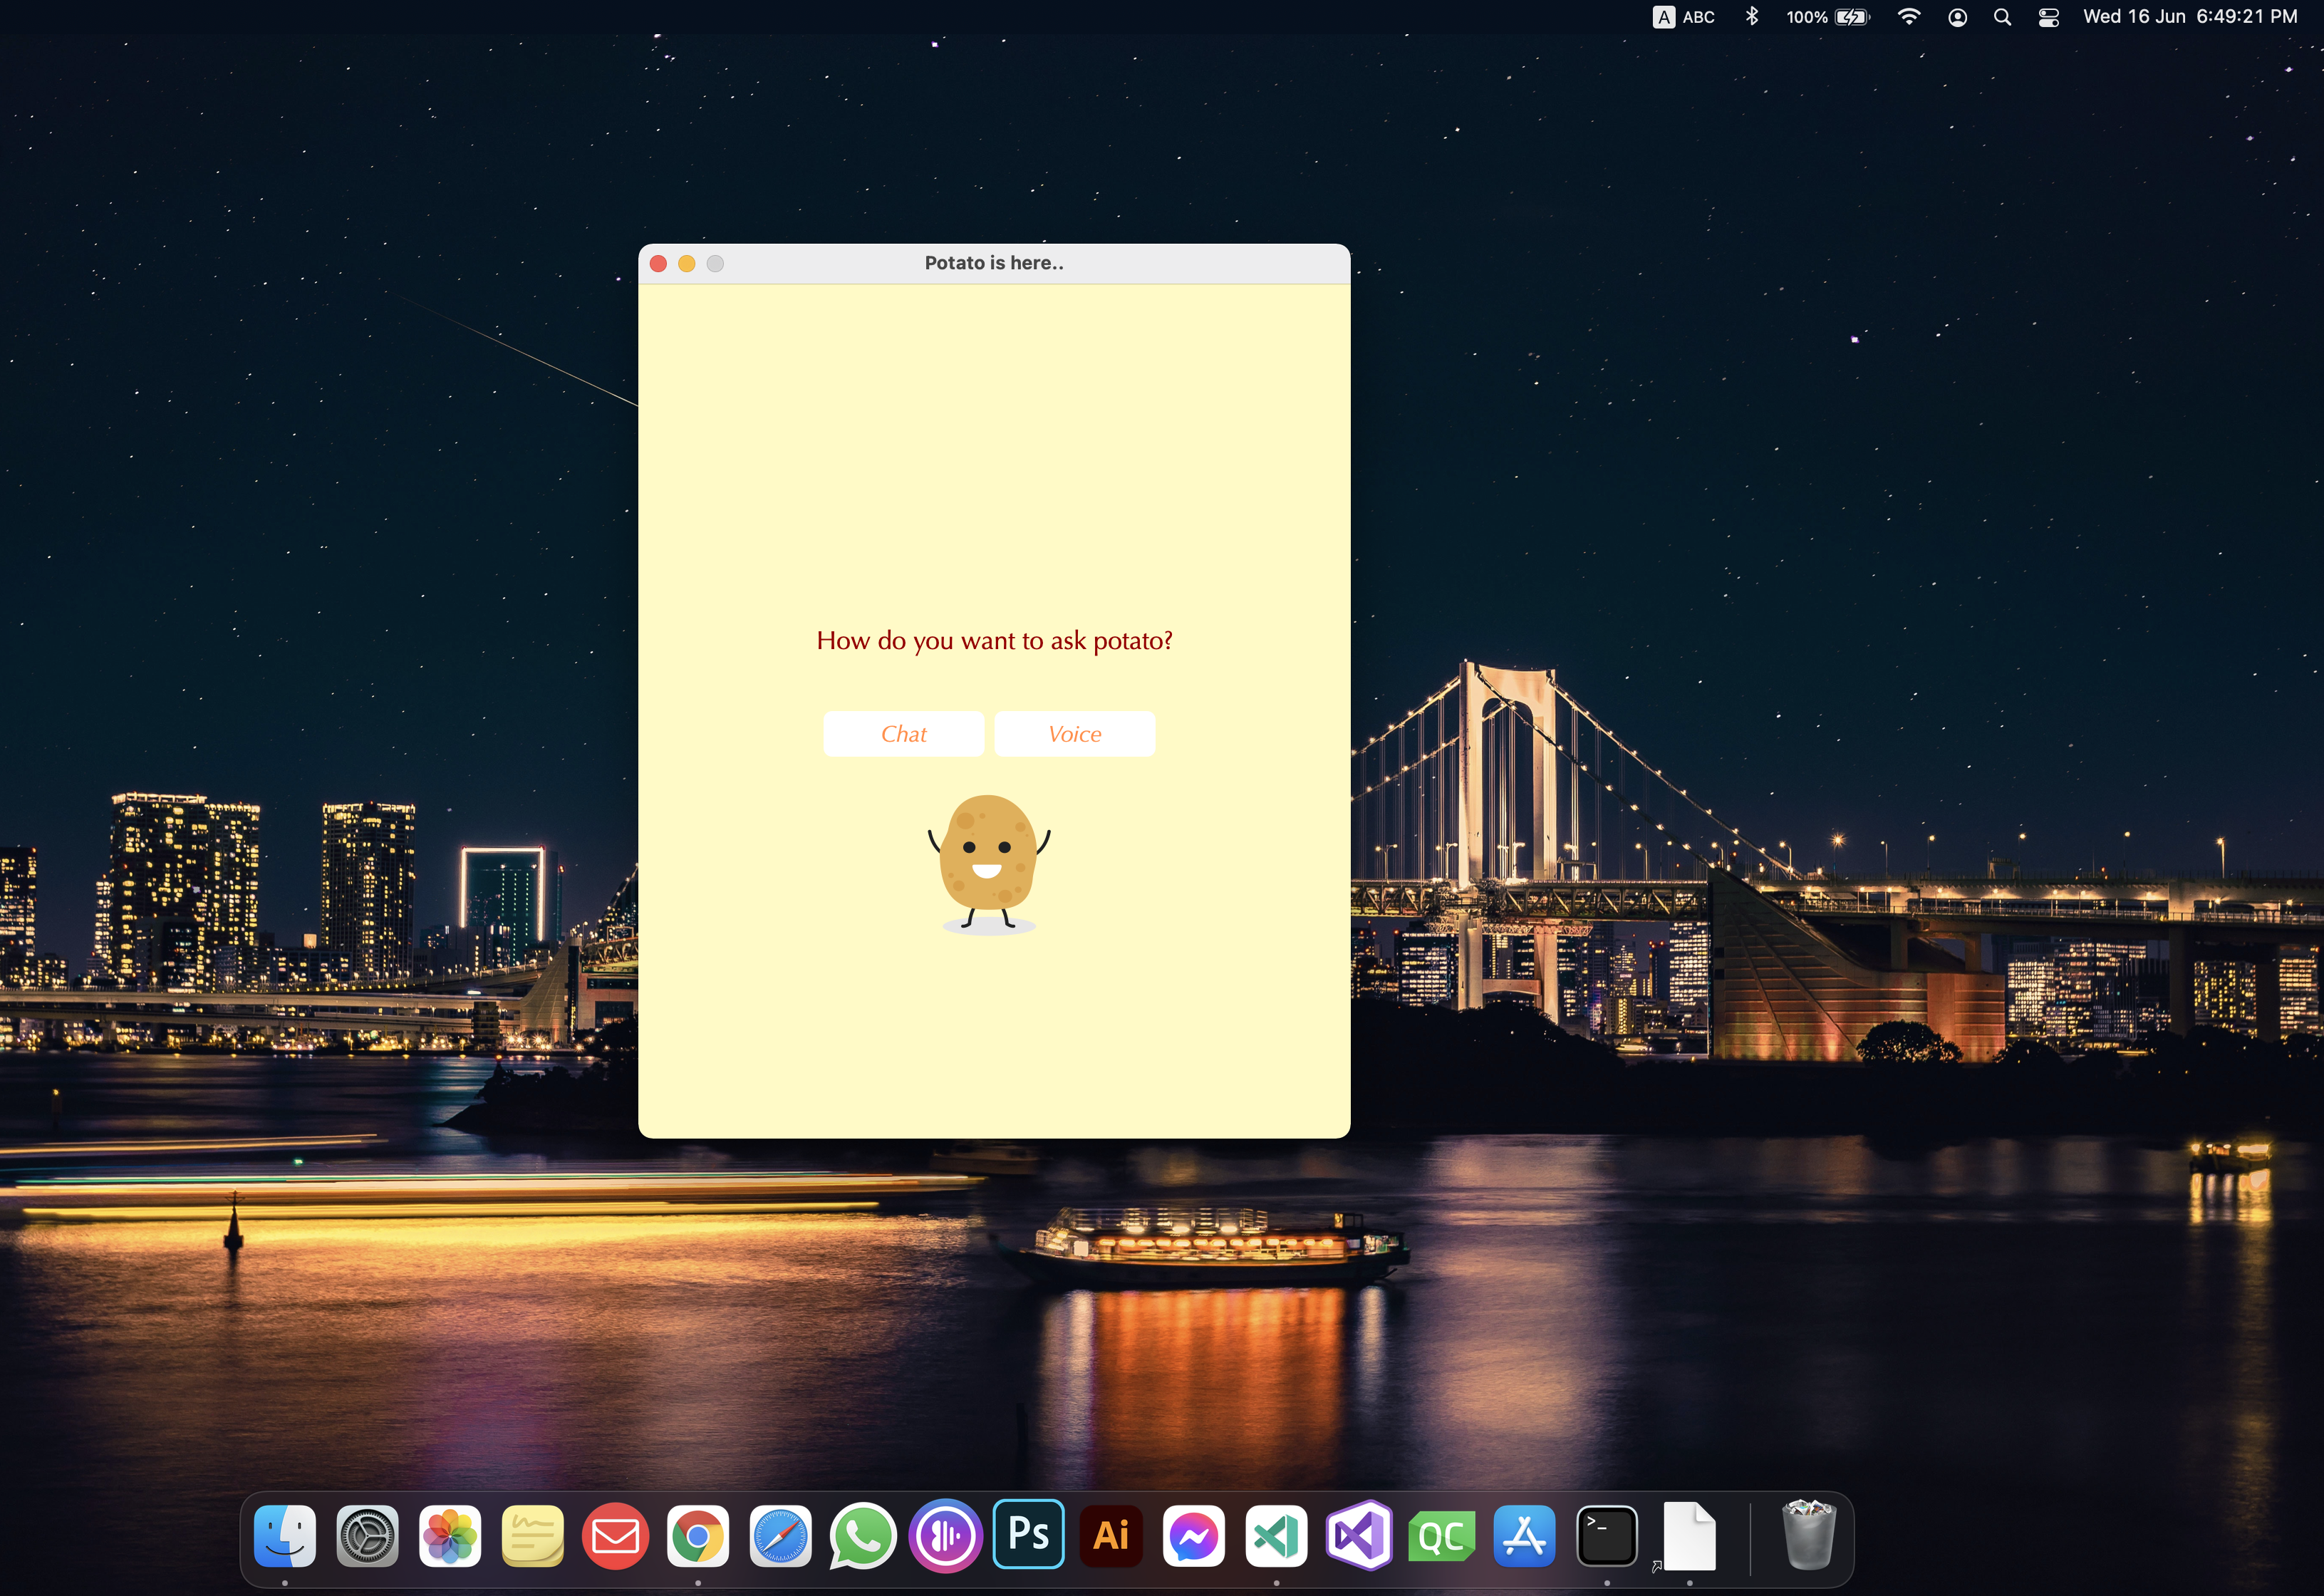This screenshot has height=1596, width=2324.
Task: Click the Spotlight search icon
Action: click(2002, 17)
